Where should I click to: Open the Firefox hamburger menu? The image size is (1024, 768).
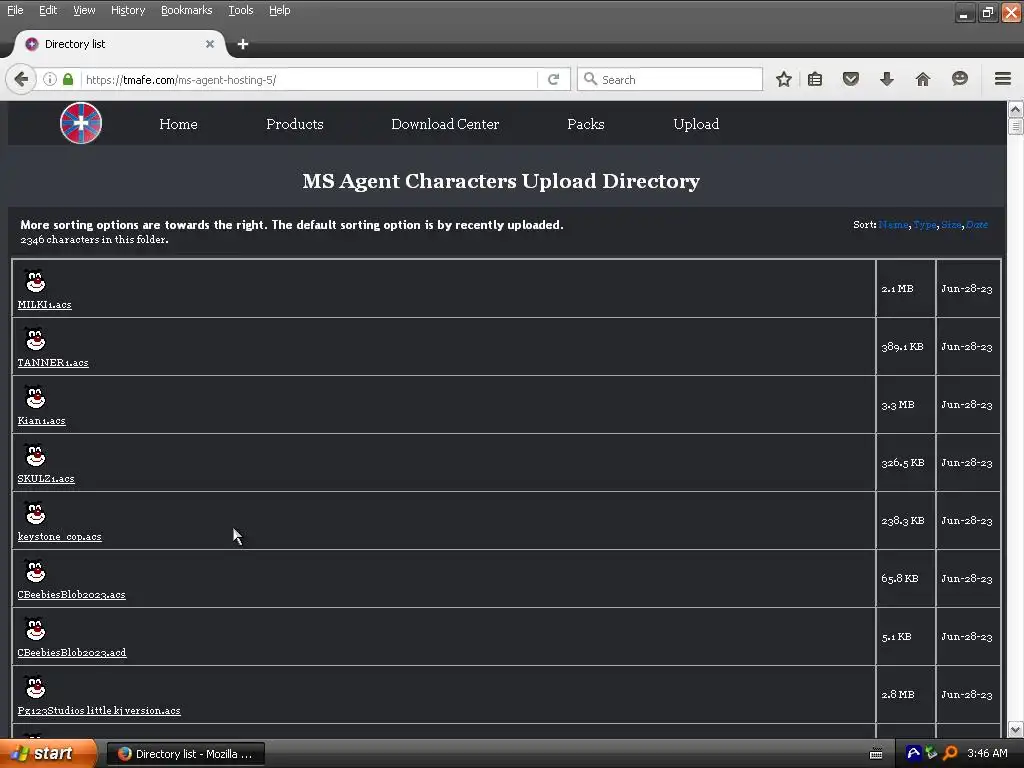[x=1003, y=80]
